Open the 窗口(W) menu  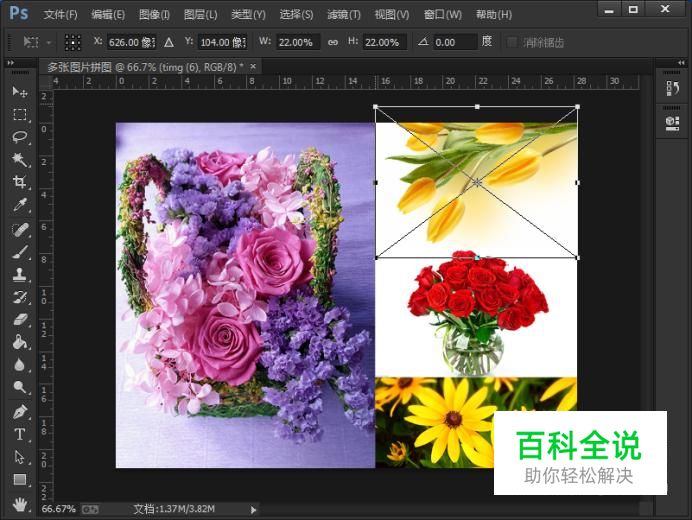pos(443,15)
